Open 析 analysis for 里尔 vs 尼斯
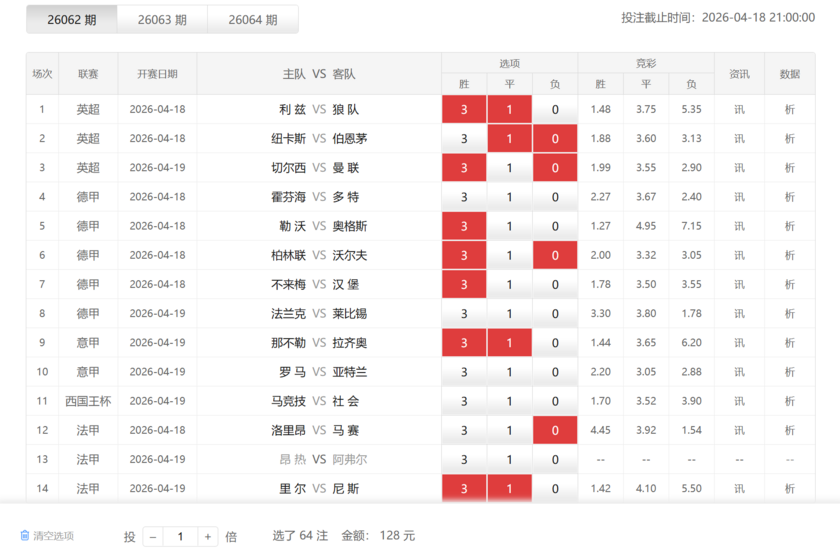Viewport: 840px width, 560px height. 789,488
